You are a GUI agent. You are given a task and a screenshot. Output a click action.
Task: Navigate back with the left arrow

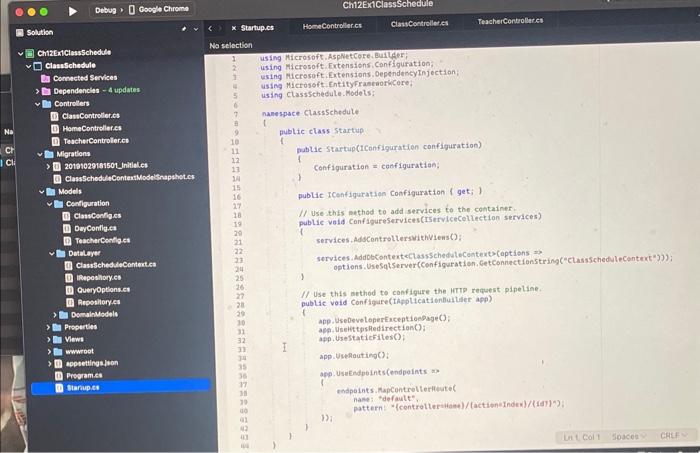coord(210,28)
